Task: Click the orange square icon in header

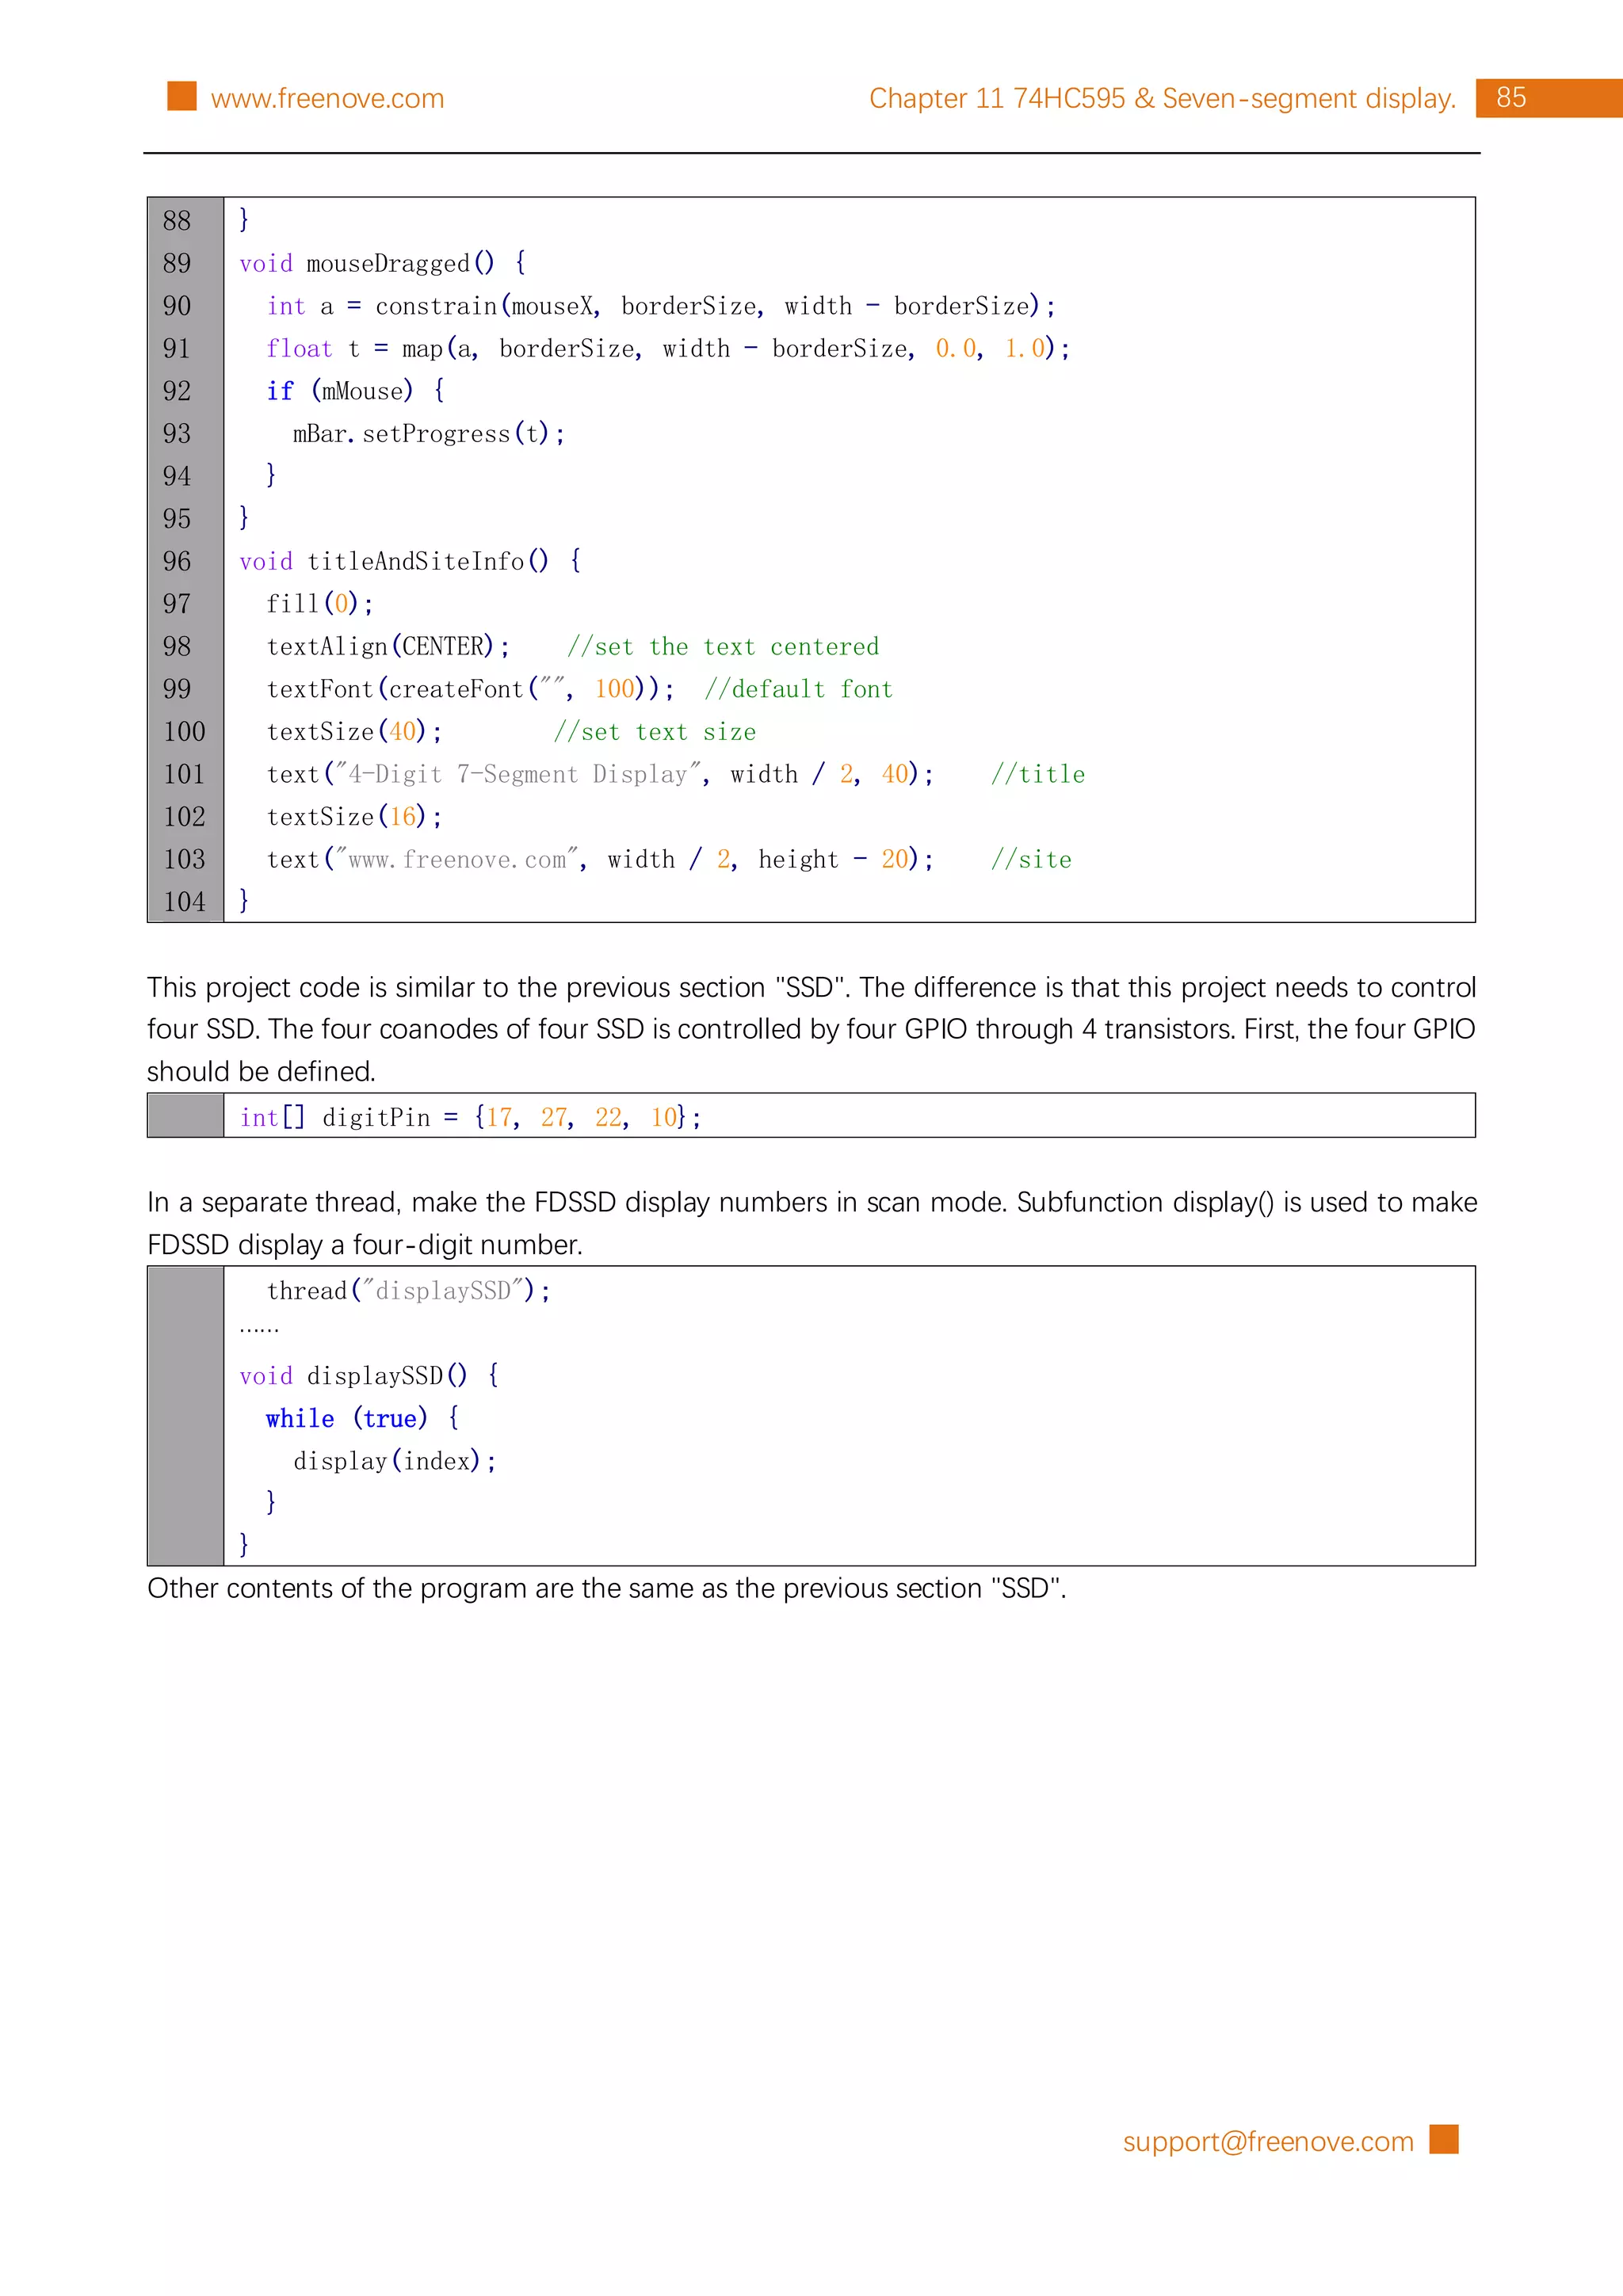Action: coord(182,96)
